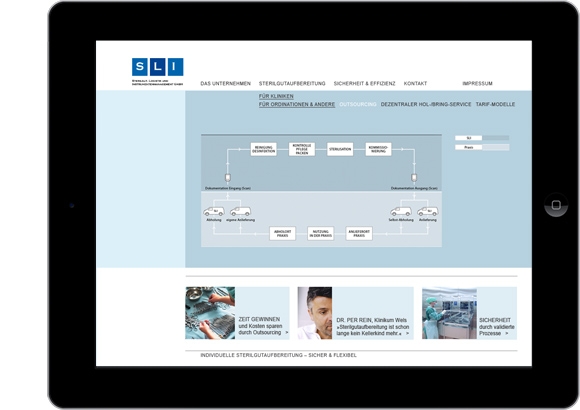Go to the Kontakt page
The image size is (580, 410).
point(415,84)
